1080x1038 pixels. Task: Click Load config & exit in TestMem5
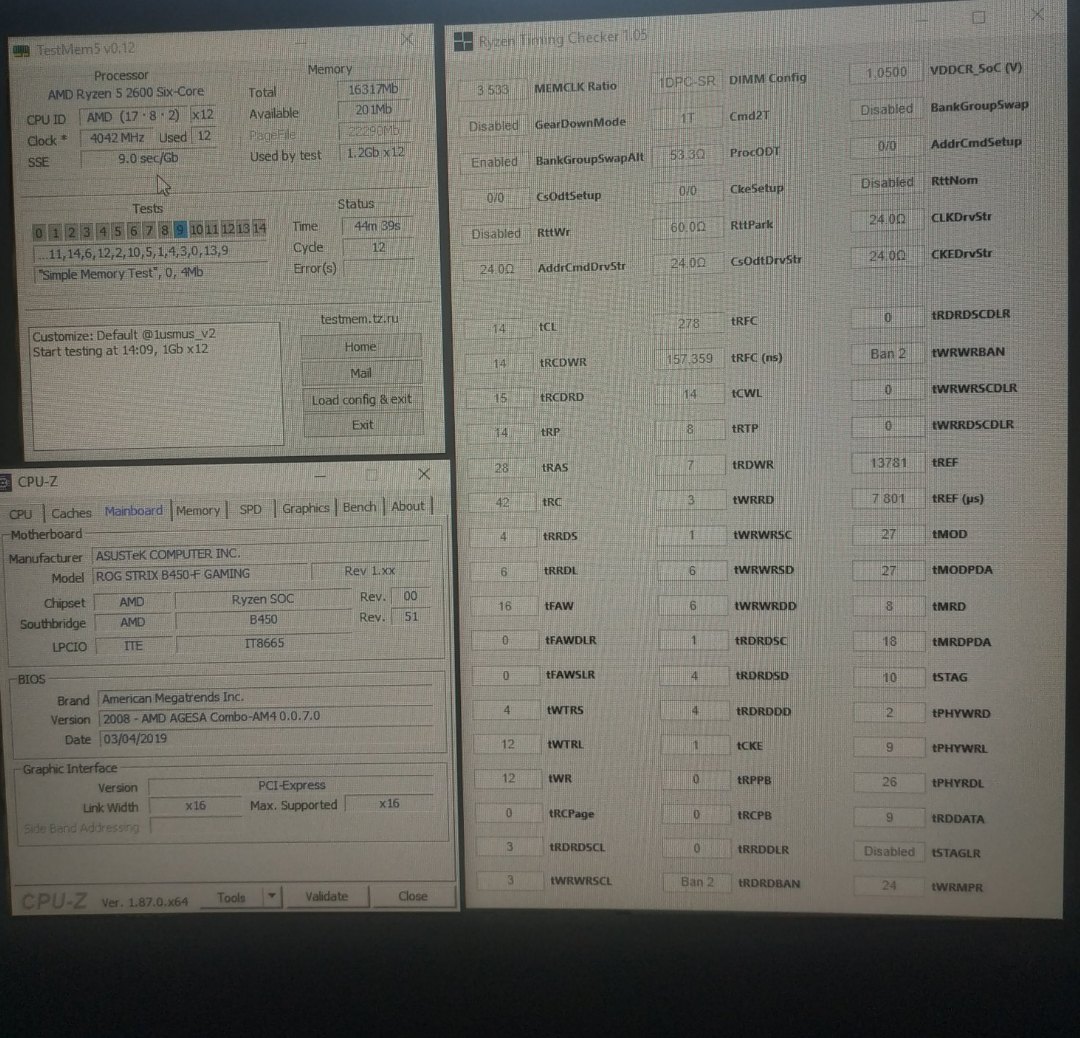362,399
